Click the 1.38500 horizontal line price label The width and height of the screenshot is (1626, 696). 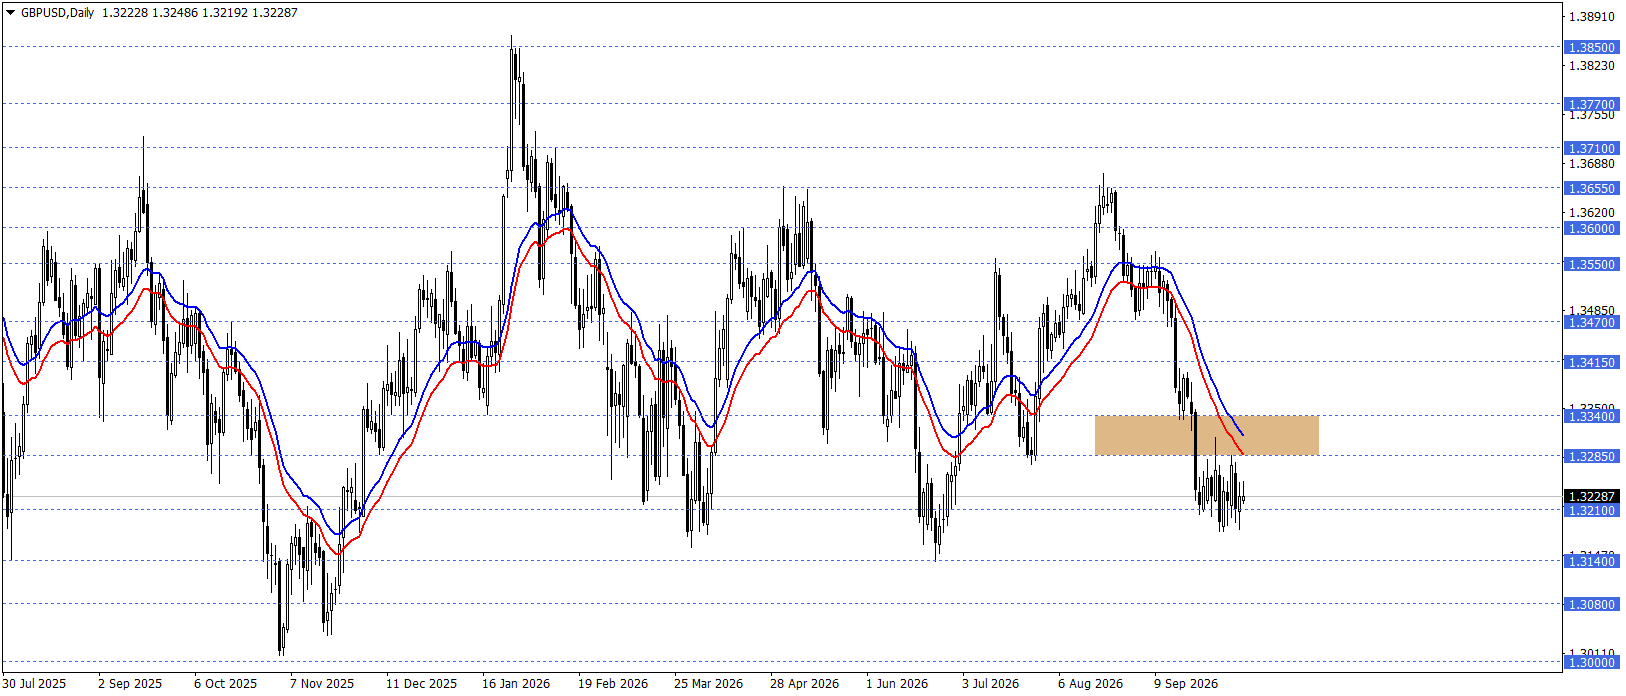pos(1591,47)
